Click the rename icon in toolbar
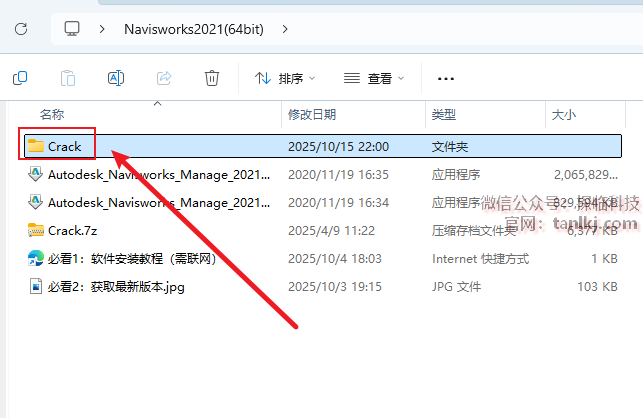 click(116, 78)
